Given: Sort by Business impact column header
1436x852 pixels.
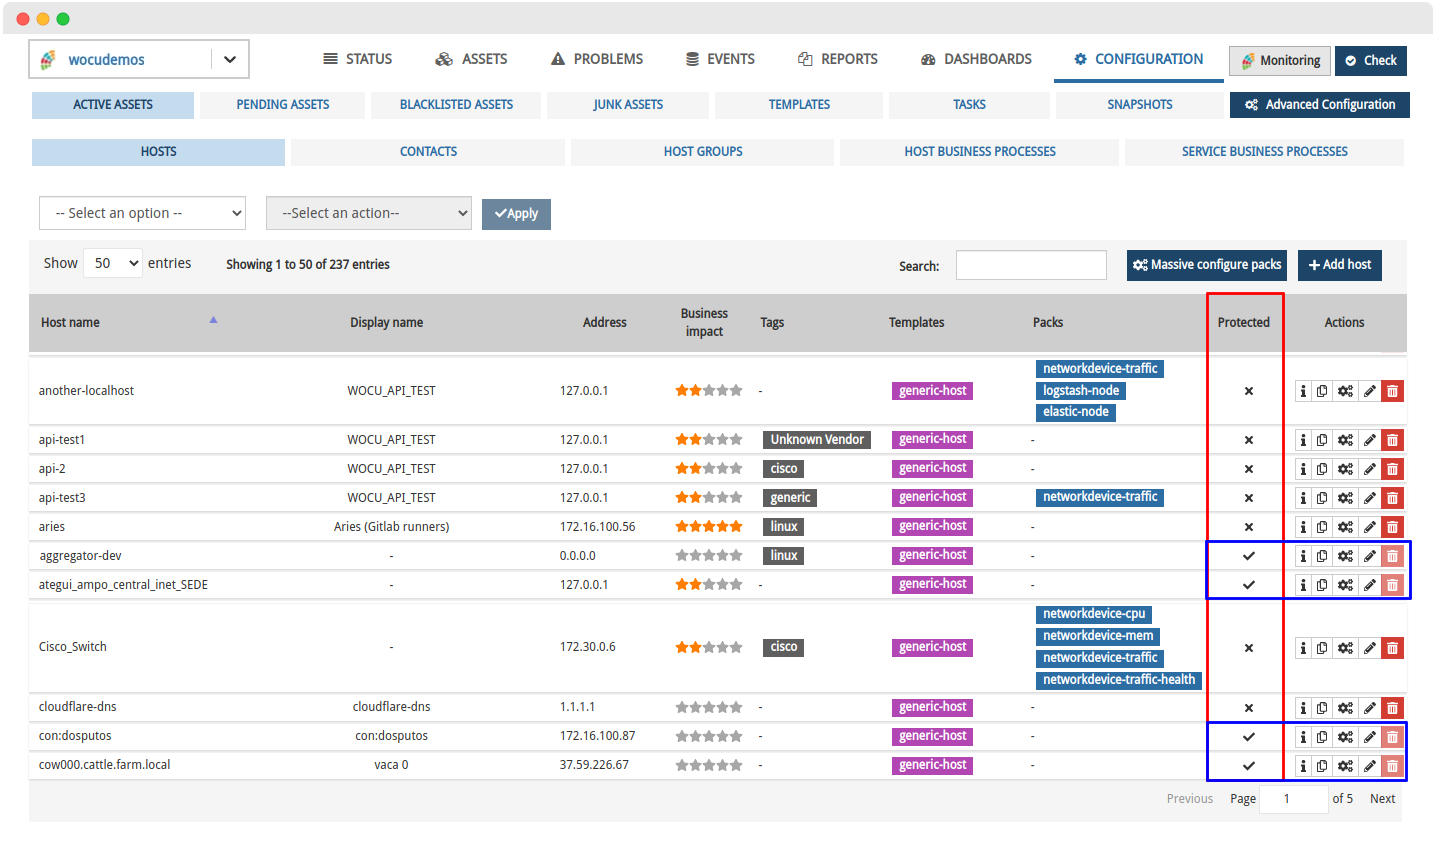Looking at the screenshot, I should click(x=704, y=322).
